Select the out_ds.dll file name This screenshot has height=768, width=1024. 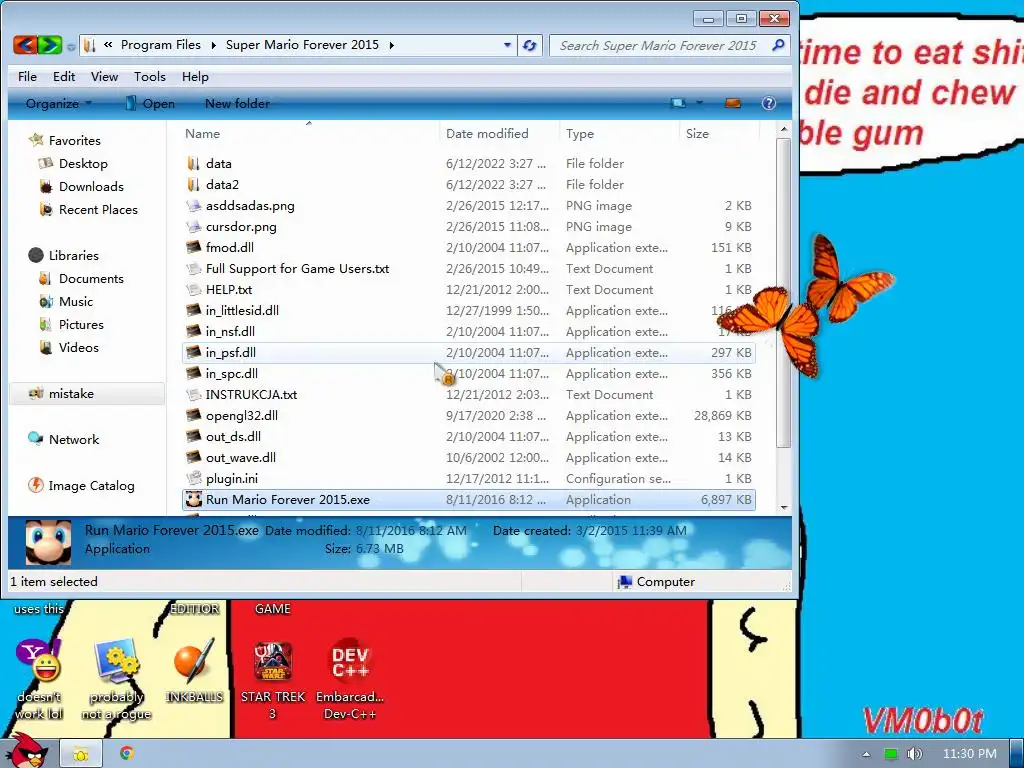click(x=233, y=437)
